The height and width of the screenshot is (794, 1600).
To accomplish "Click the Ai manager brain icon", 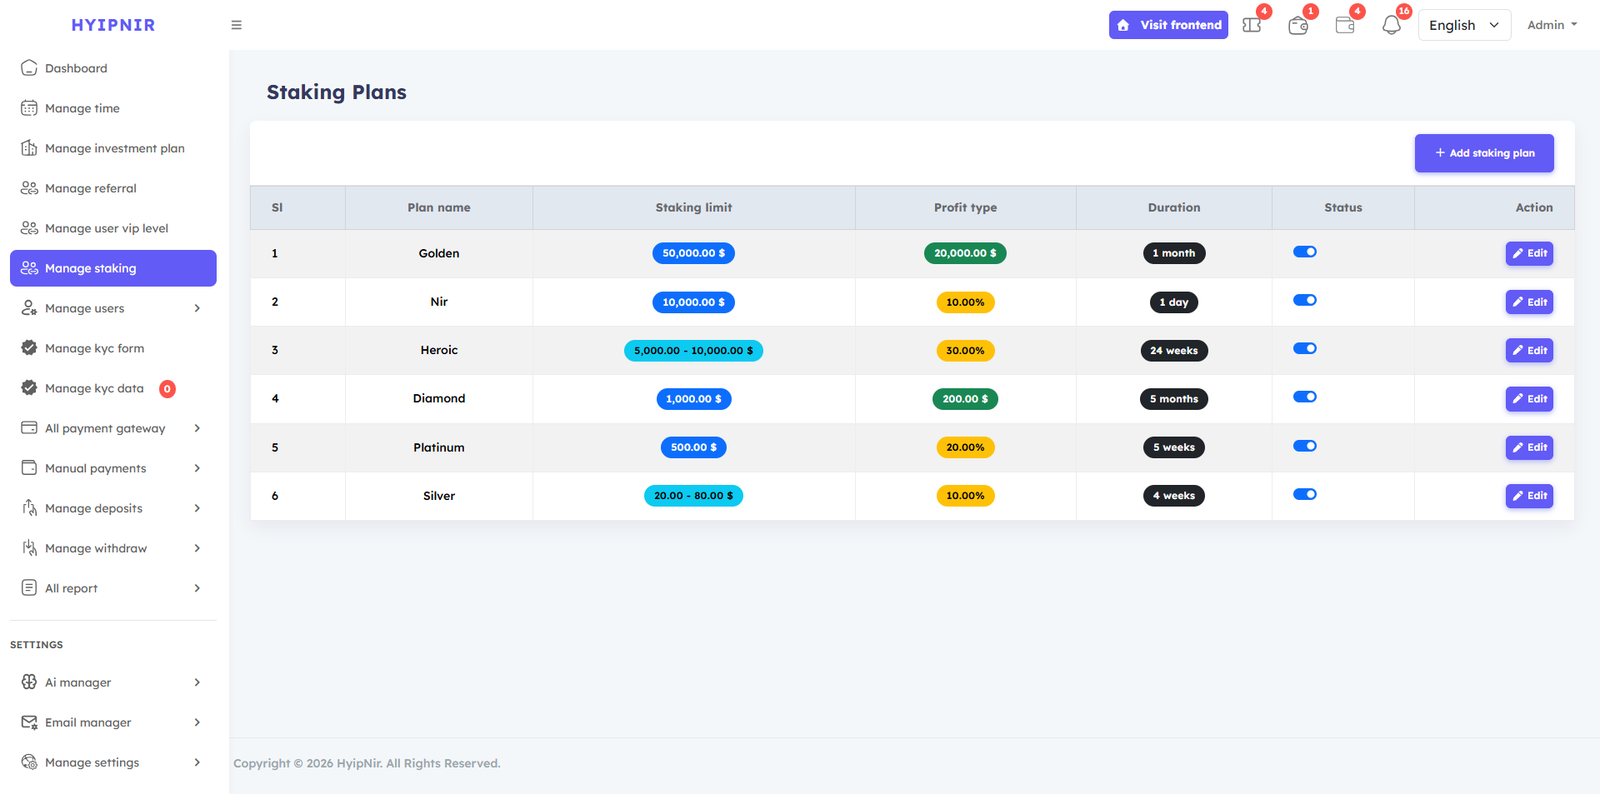I will 29,682.
